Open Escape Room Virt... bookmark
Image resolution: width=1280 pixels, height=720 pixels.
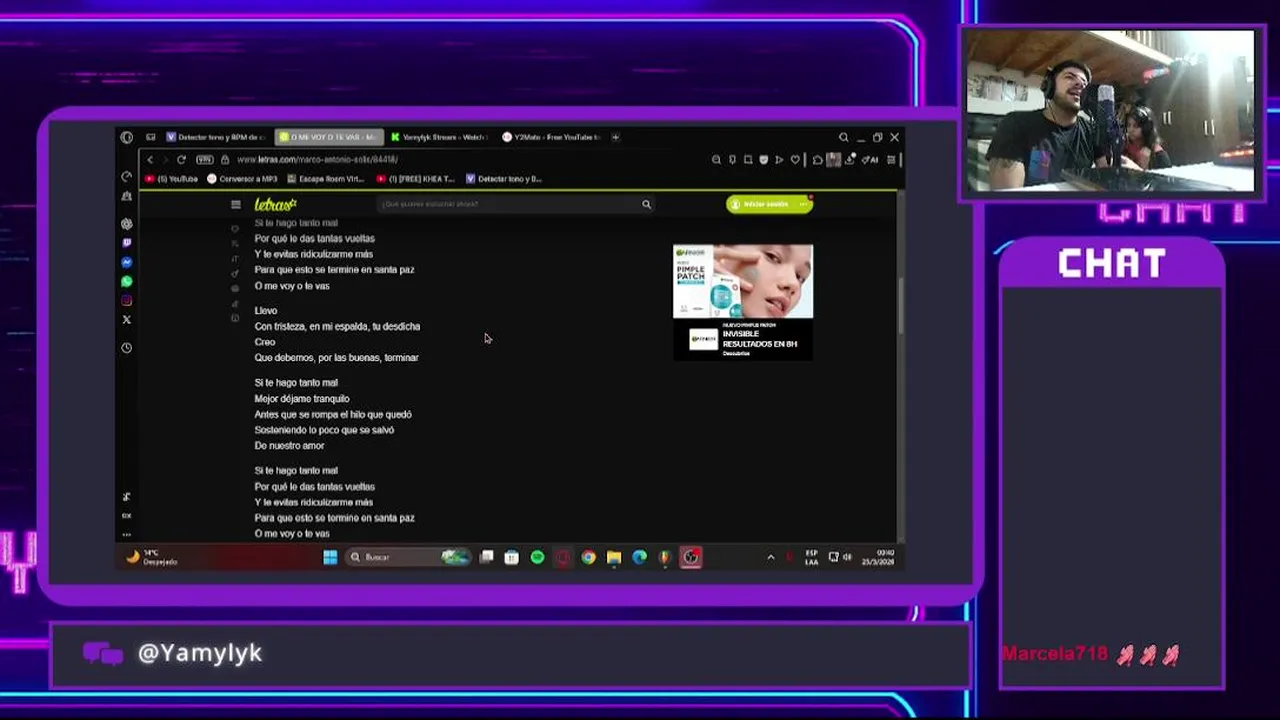[326, 179]
